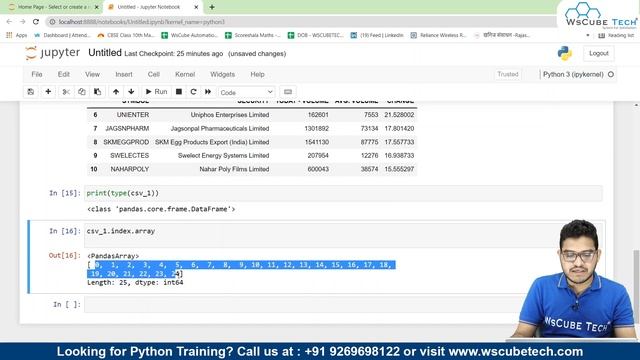This screenshot has width=640, height=360.
Task: Copy selected cells icon
Action: tap(82, 92)
